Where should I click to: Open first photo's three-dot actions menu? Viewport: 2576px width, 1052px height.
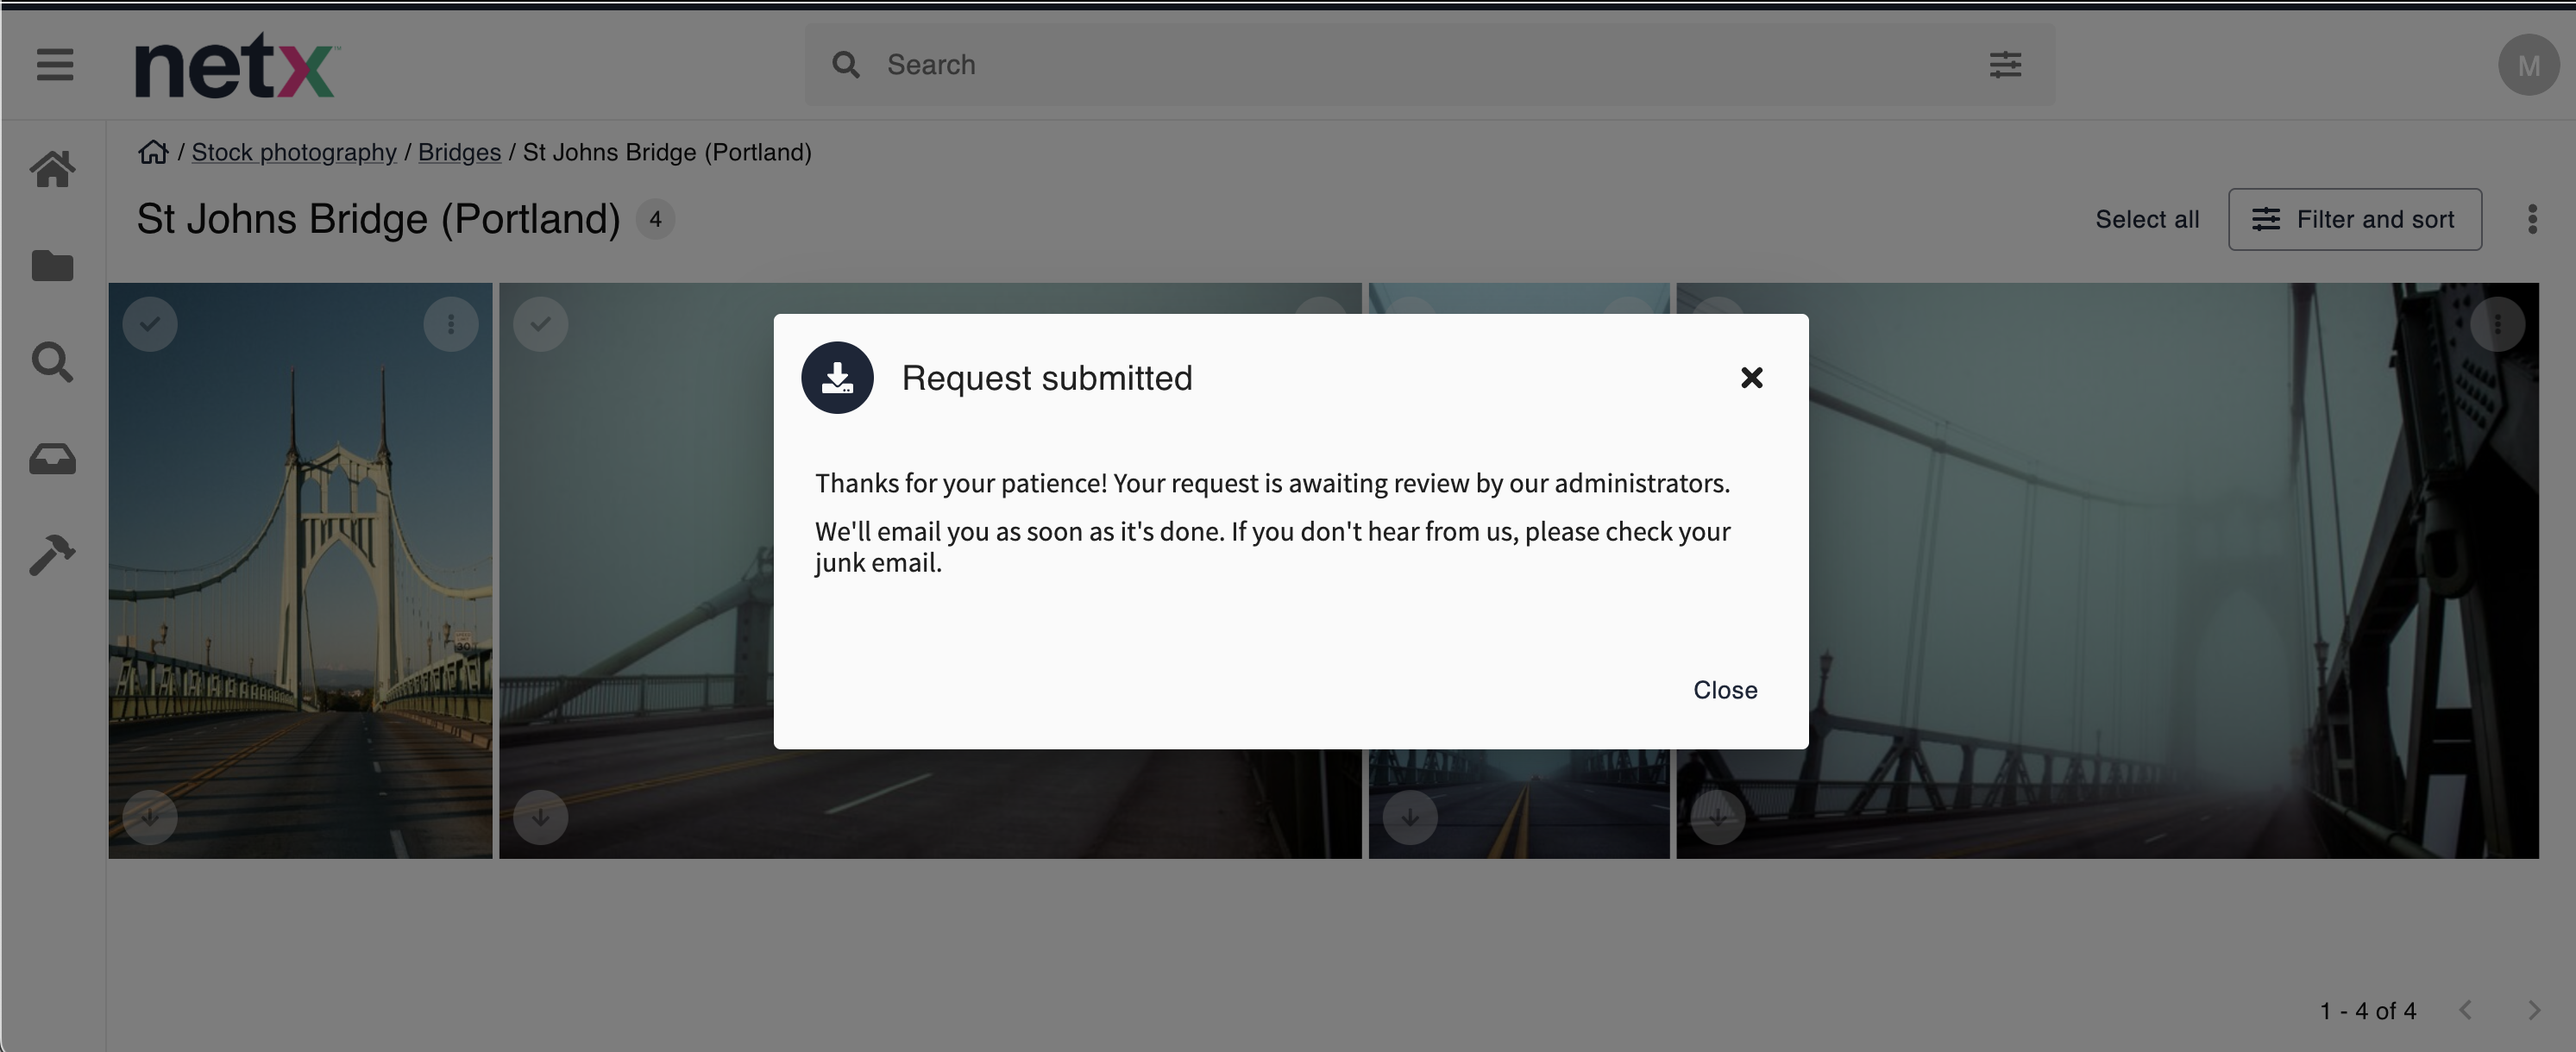tap(451, 324)
